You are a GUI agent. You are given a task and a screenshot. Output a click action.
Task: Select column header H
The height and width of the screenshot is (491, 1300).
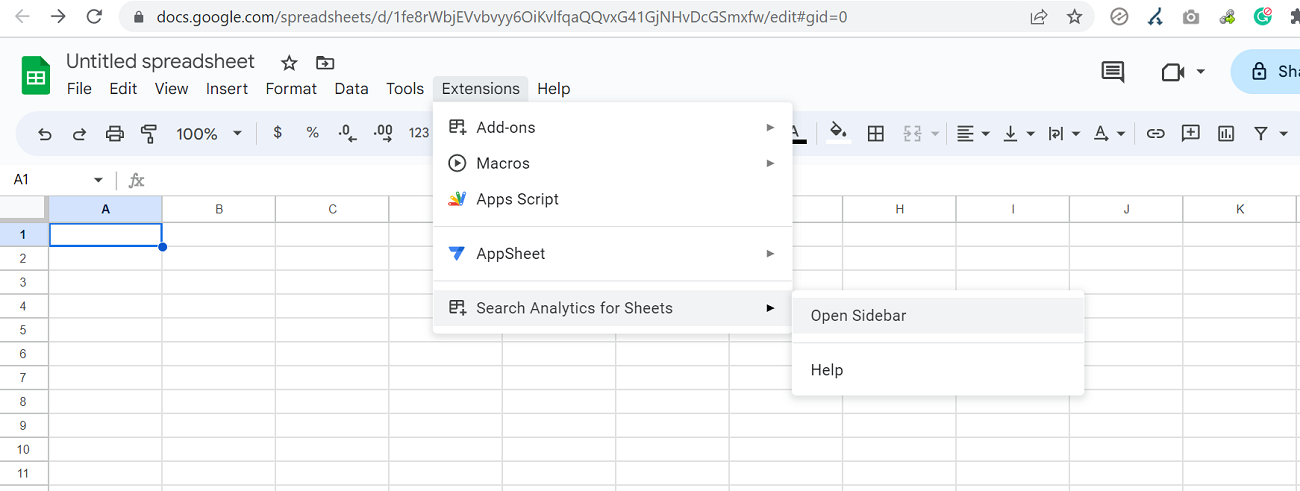pos(899,209)
